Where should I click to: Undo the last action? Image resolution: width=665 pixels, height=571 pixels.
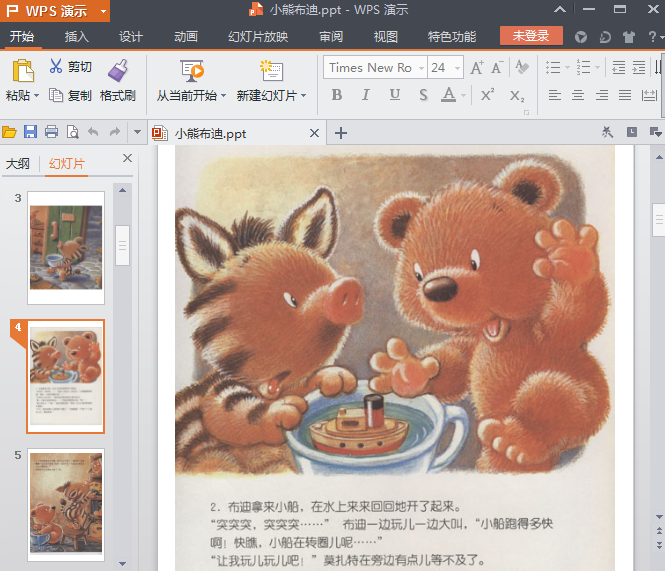[93, 132]
